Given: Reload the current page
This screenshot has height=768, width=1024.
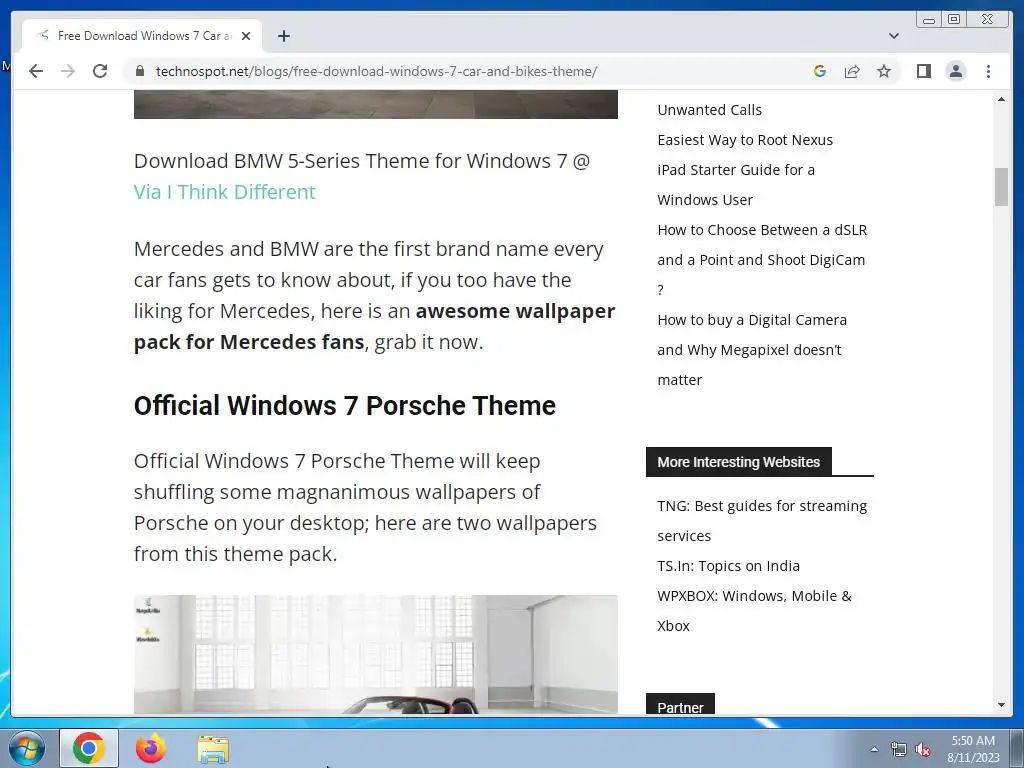Looking at the screenshot, I should pyautogui.click(x=100, y=71).
